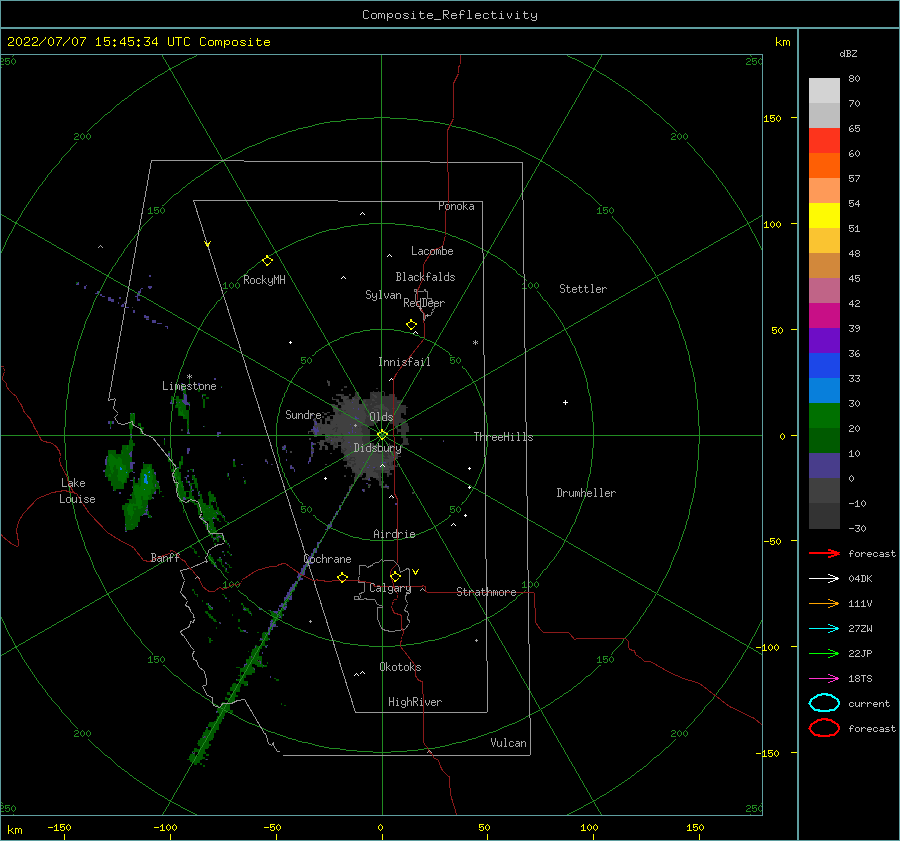Click the RedDeer town label

[x=424, y=303]
